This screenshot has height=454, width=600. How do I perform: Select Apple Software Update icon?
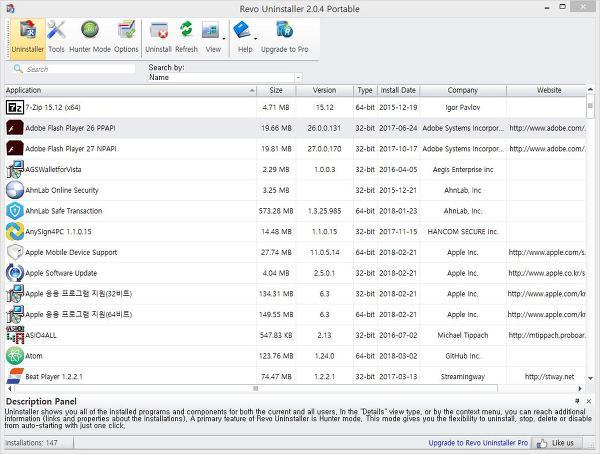click(x=15, y=273)
